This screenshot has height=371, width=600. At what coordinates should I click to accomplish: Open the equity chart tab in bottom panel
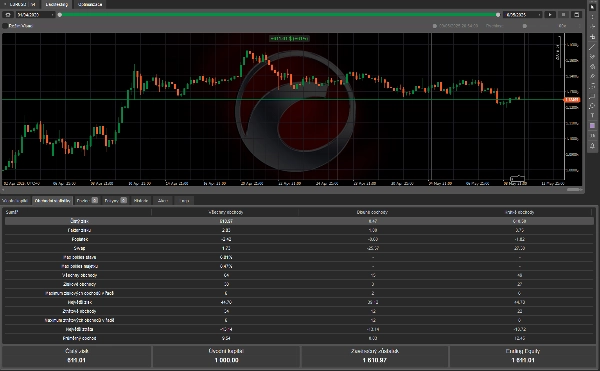(x=15, y=200)
